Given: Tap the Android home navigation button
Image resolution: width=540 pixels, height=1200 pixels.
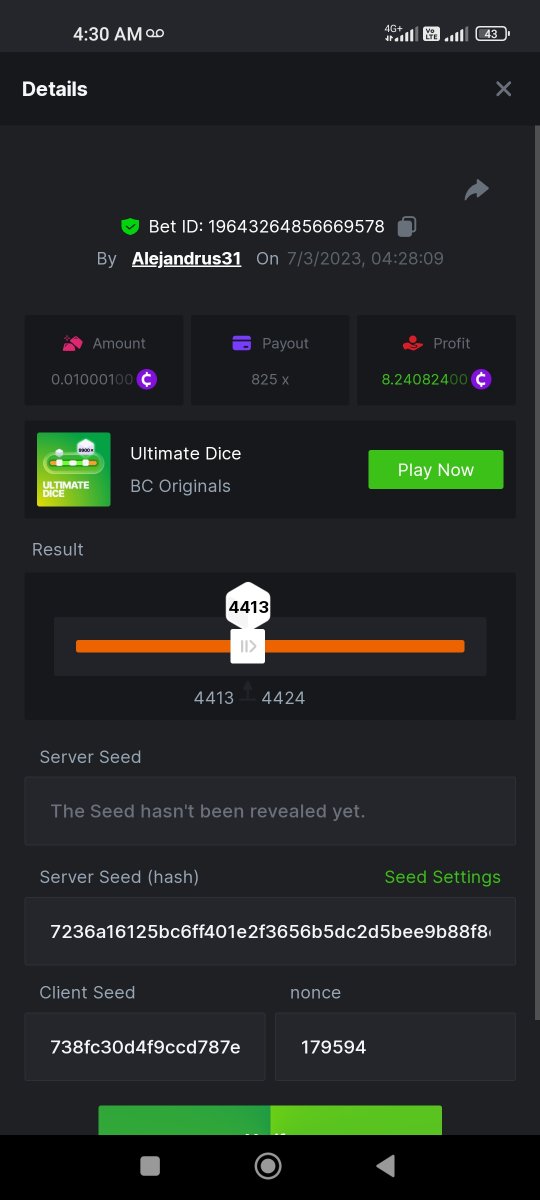Looking at the screenshot, I should coord(268,1166).
